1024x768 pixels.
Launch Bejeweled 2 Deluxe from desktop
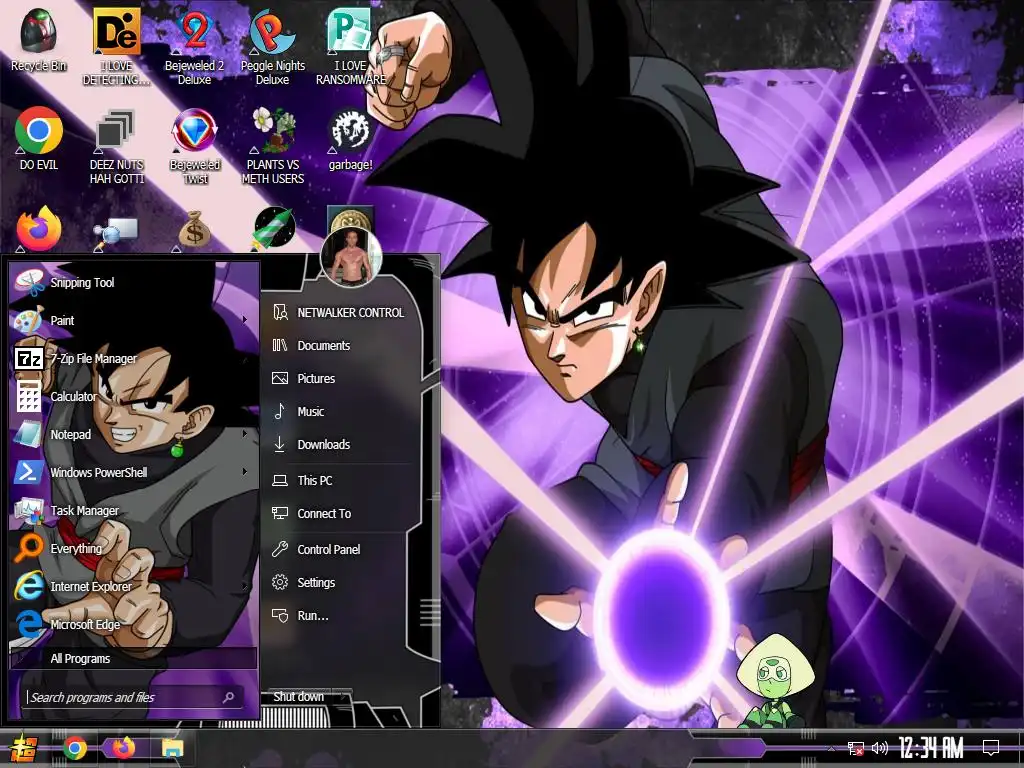(194, 47)
